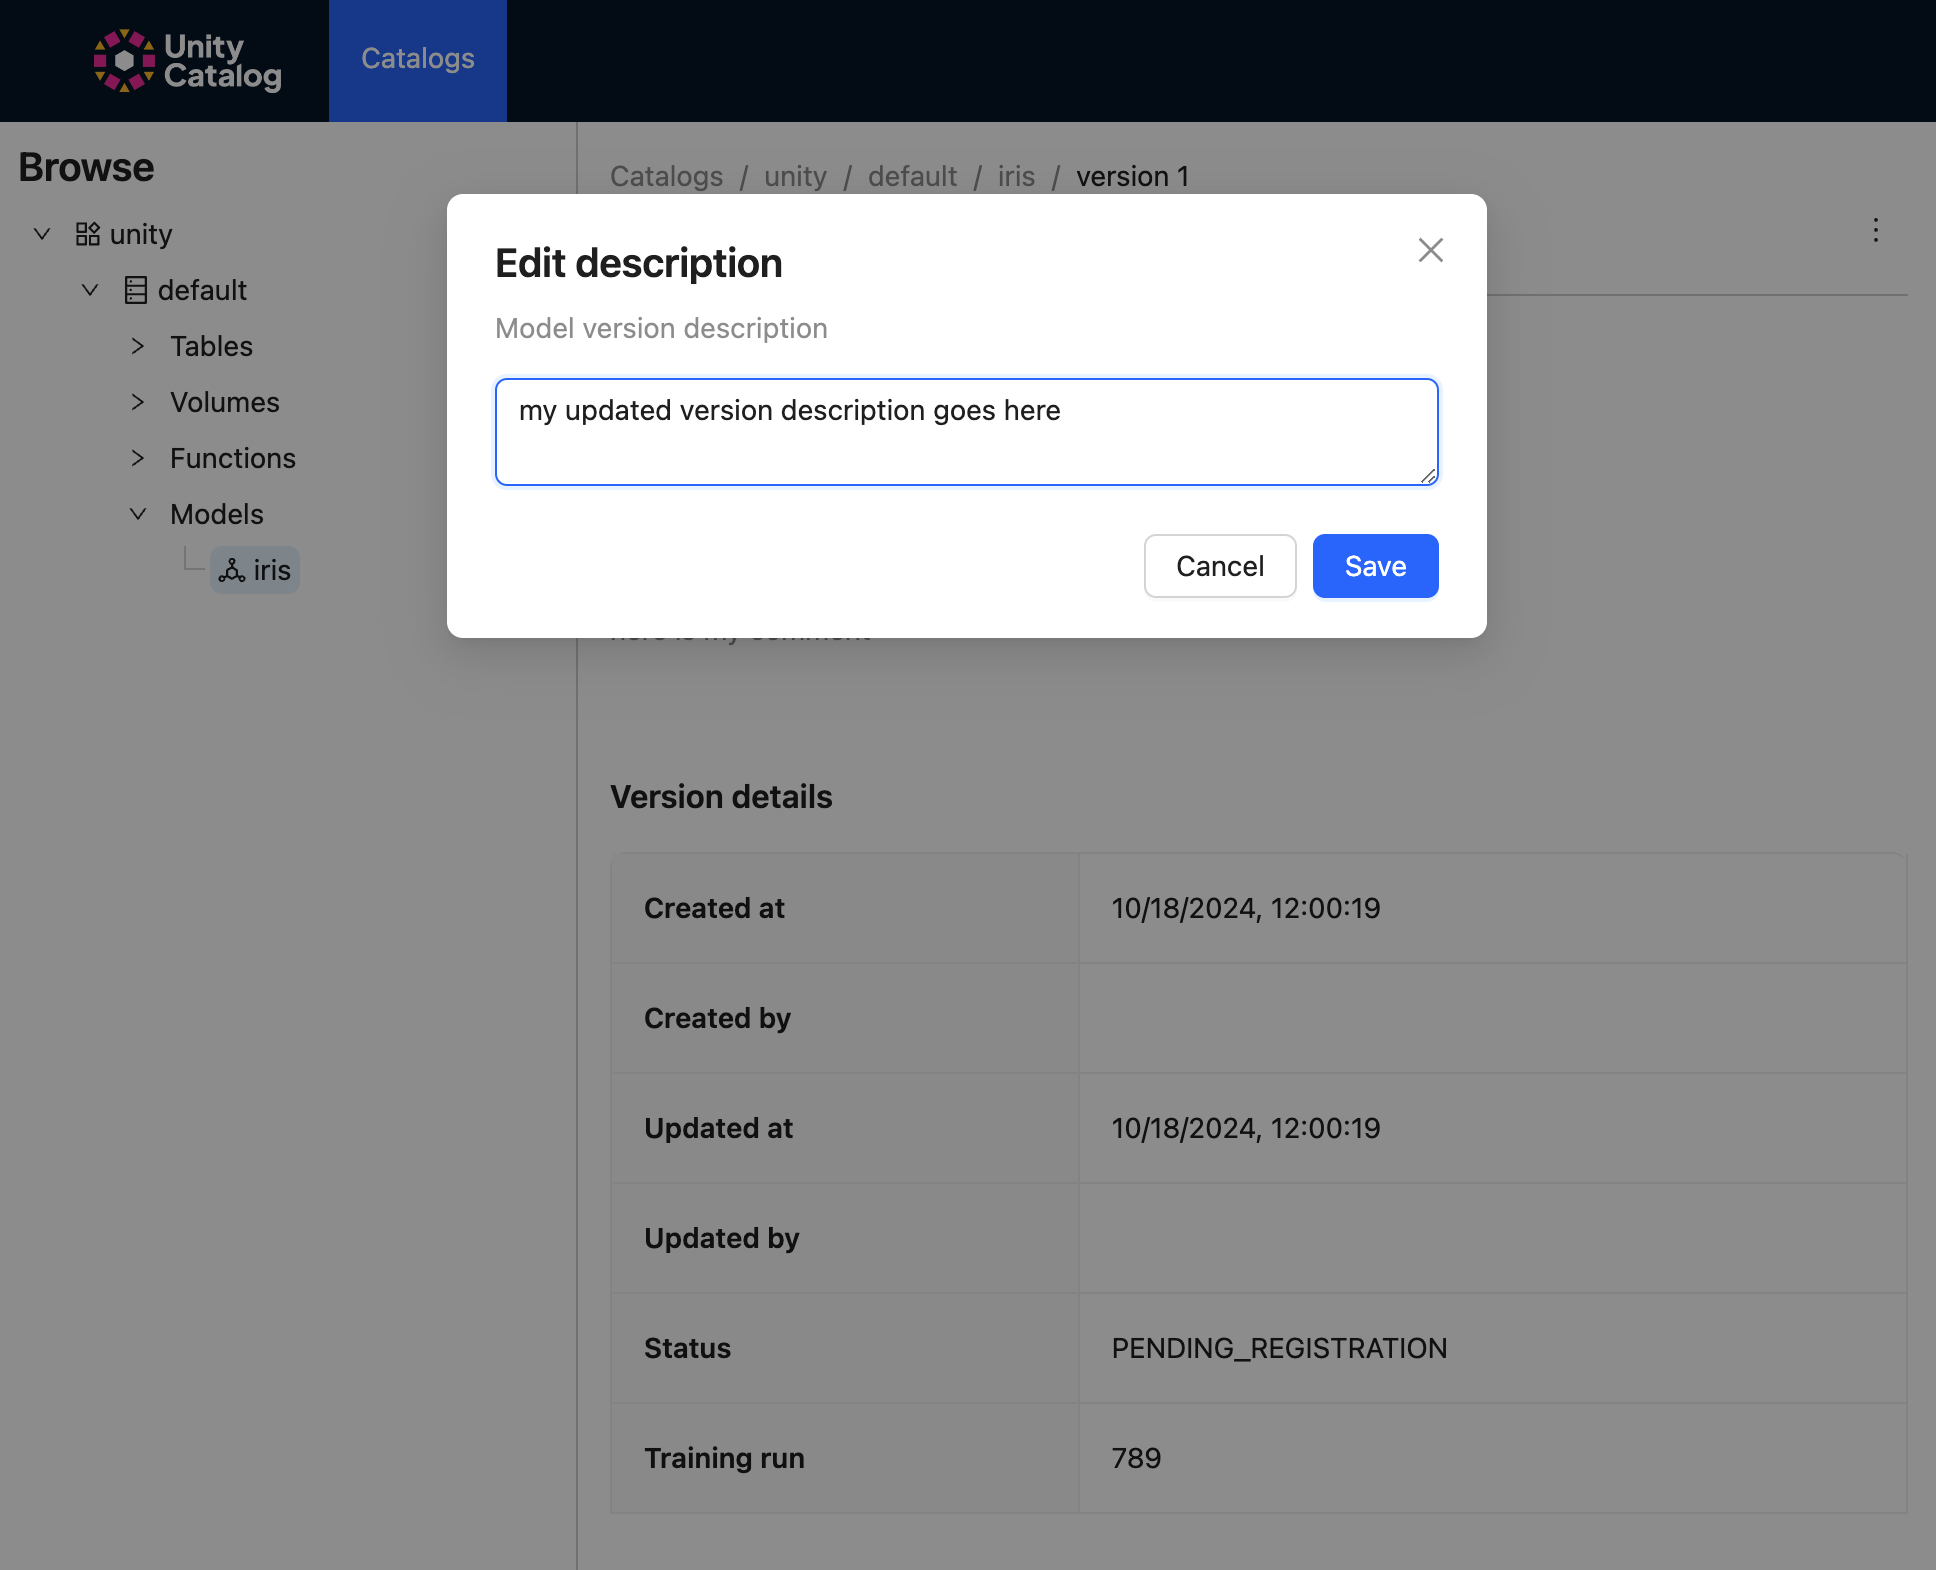
Task: Collapse the default schema expander
Action: pyautogui.click(x=90, y=290)
